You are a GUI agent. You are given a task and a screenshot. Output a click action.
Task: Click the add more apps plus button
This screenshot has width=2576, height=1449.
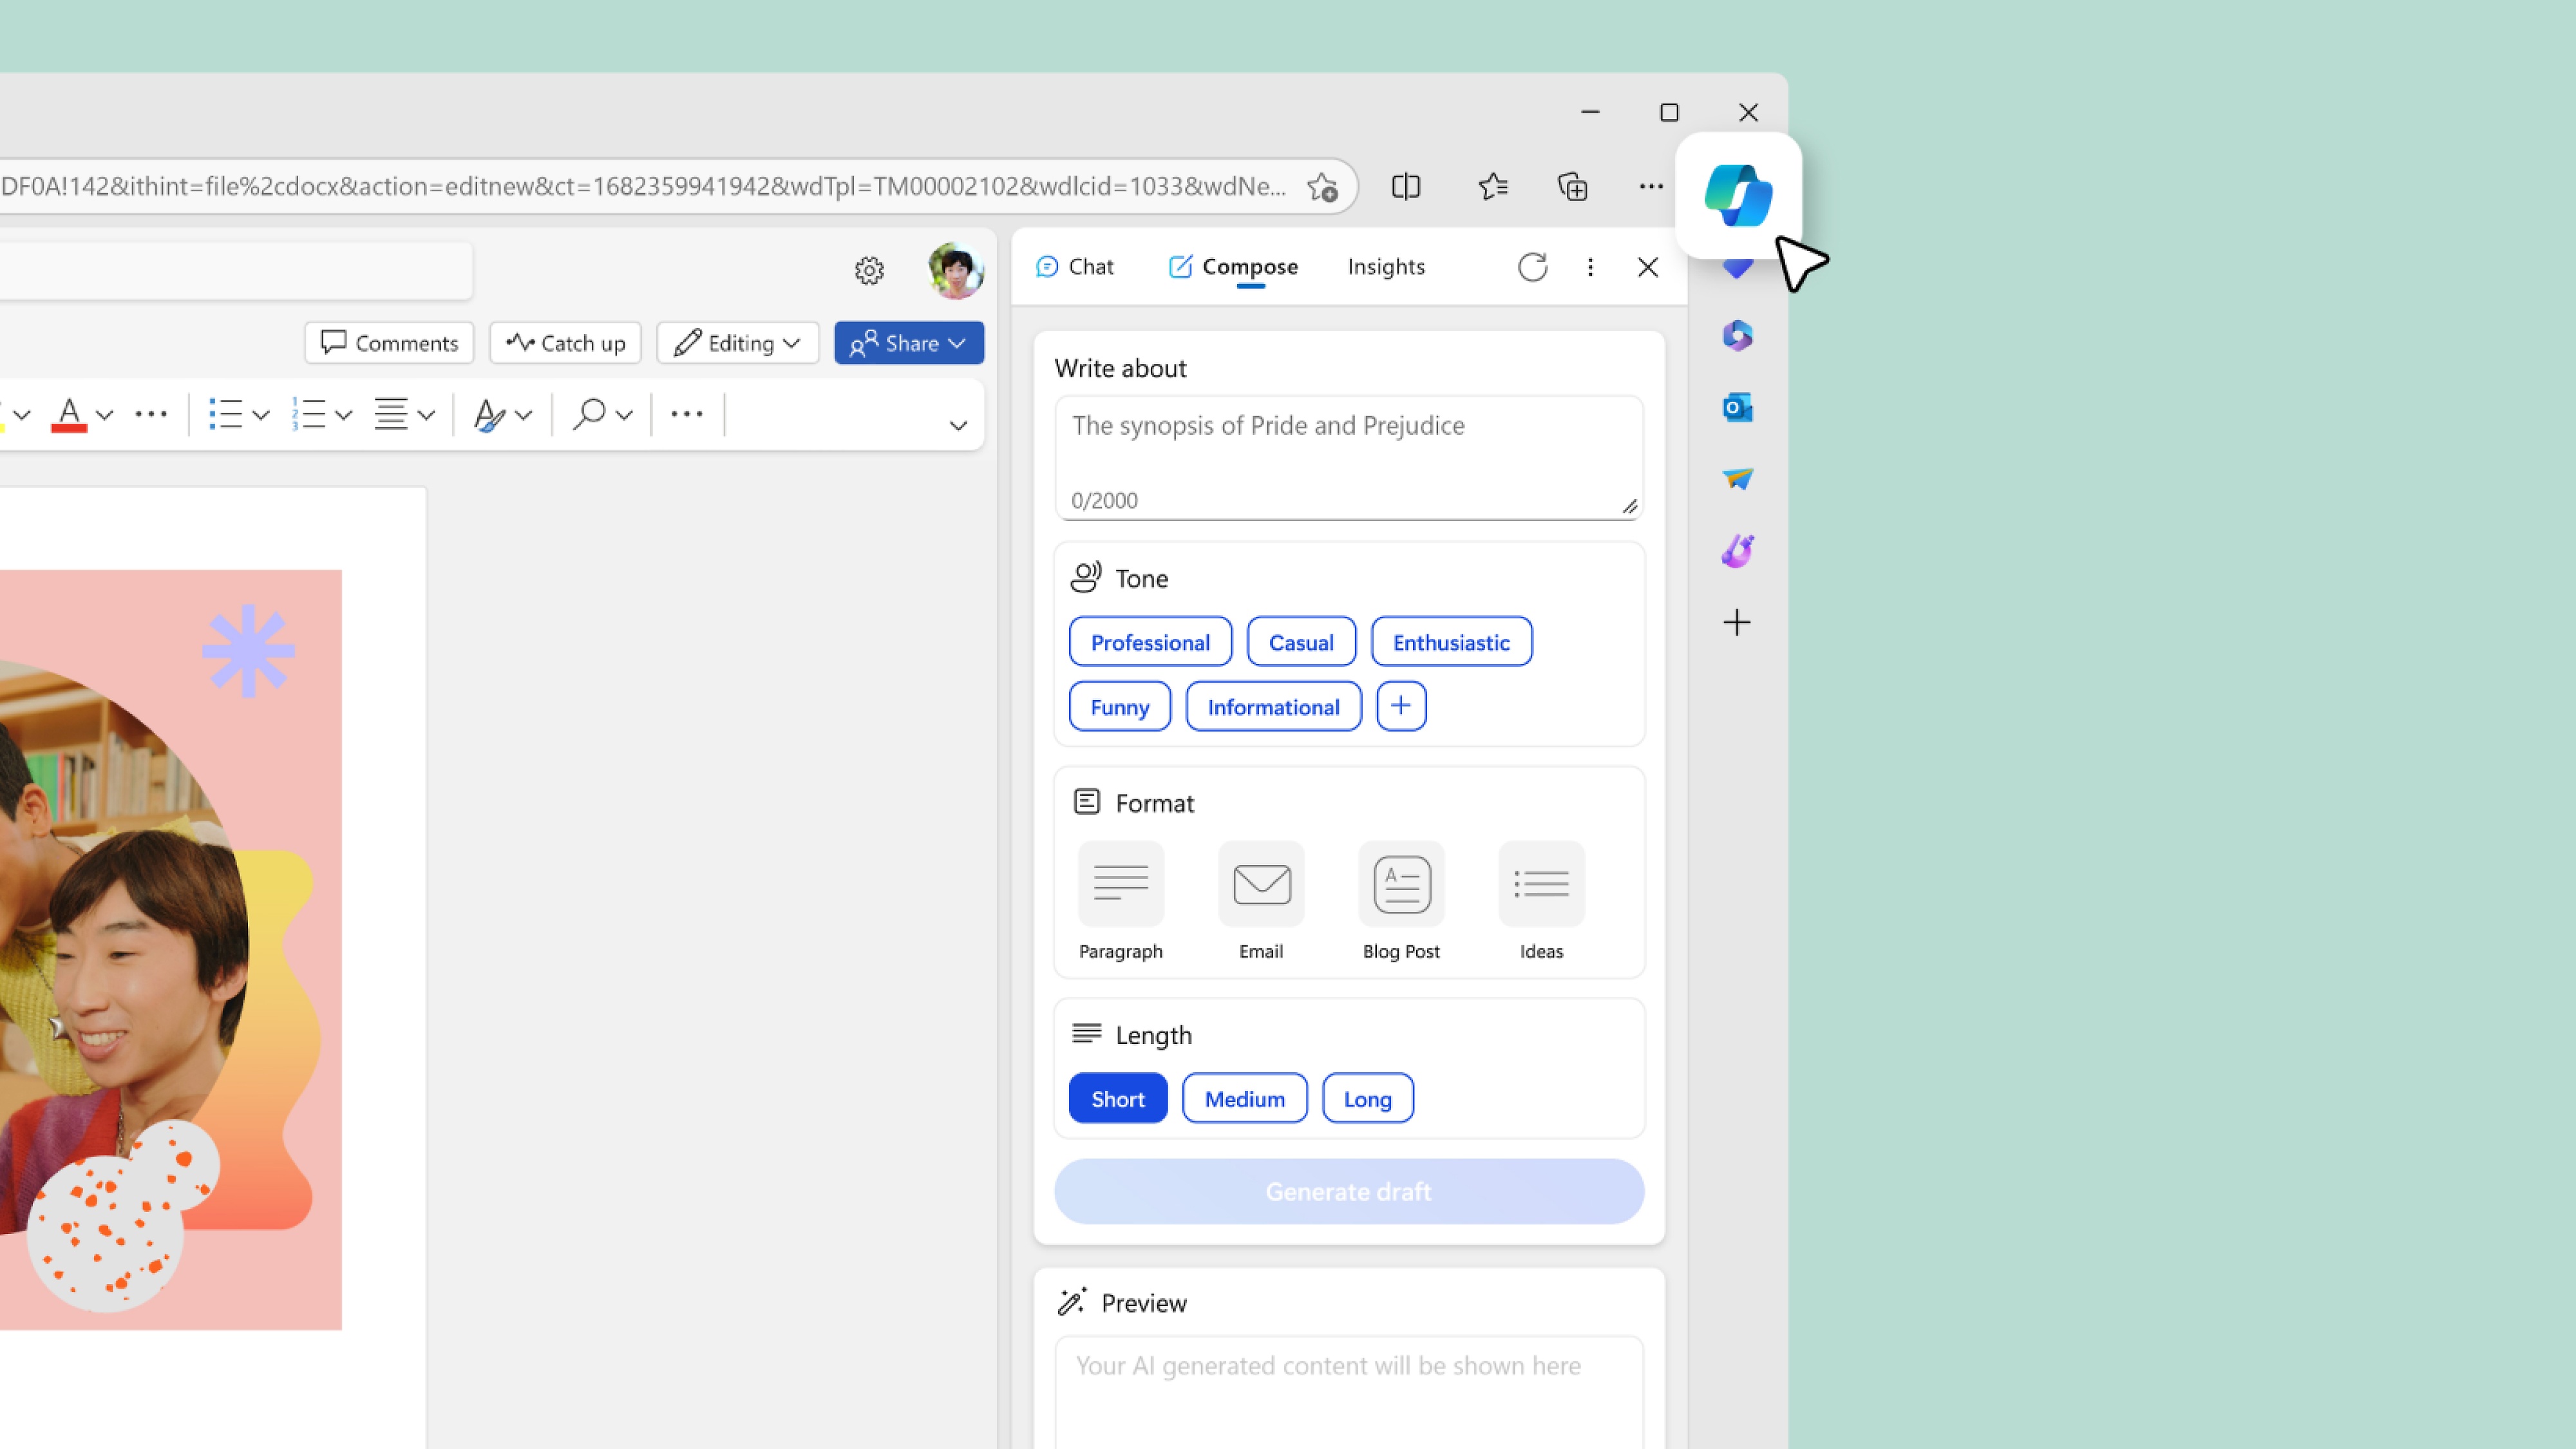click(x=1736, y=621)
